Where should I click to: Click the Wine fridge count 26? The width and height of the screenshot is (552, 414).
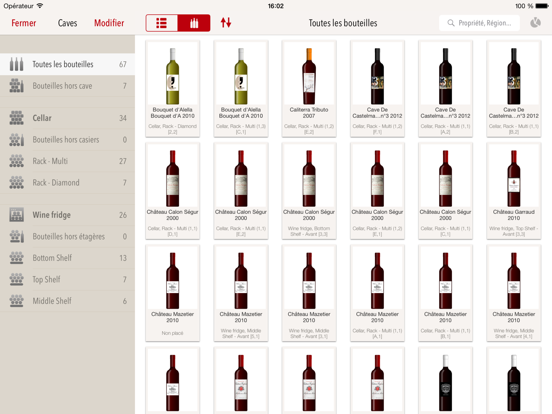[123, 215]
